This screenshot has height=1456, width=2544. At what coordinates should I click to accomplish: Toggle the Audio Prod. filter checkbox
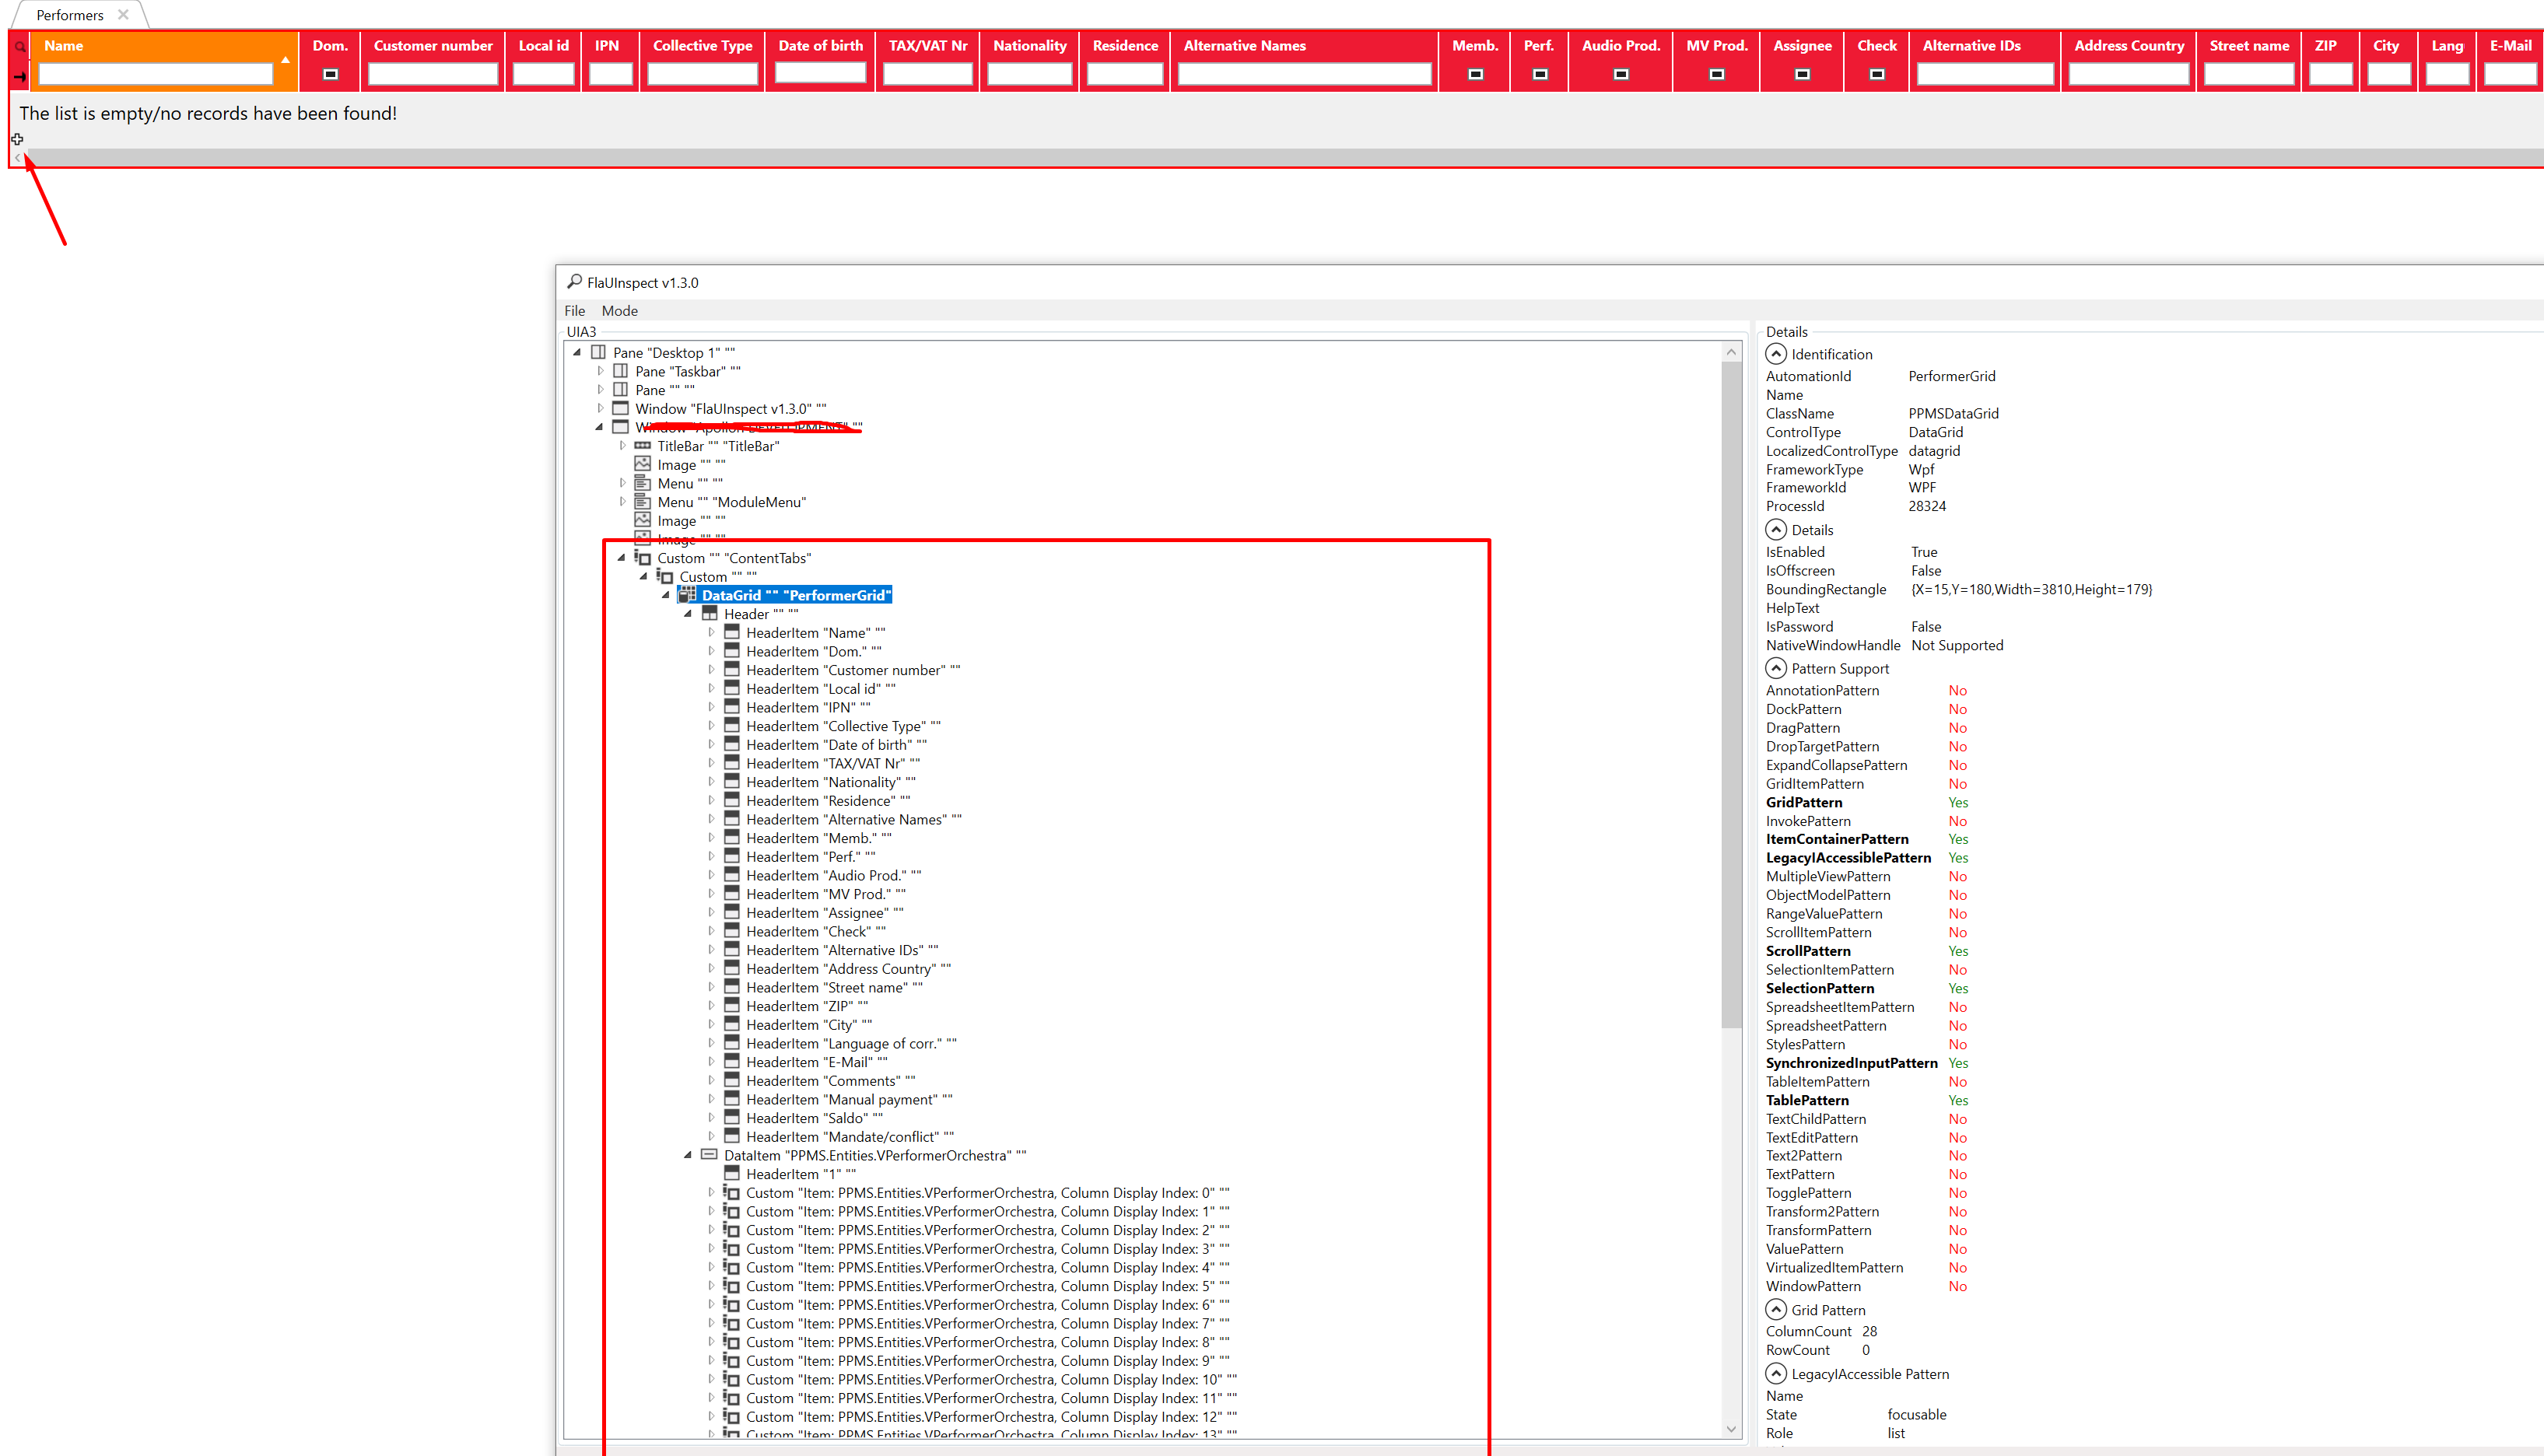[x=1620, y=73]
